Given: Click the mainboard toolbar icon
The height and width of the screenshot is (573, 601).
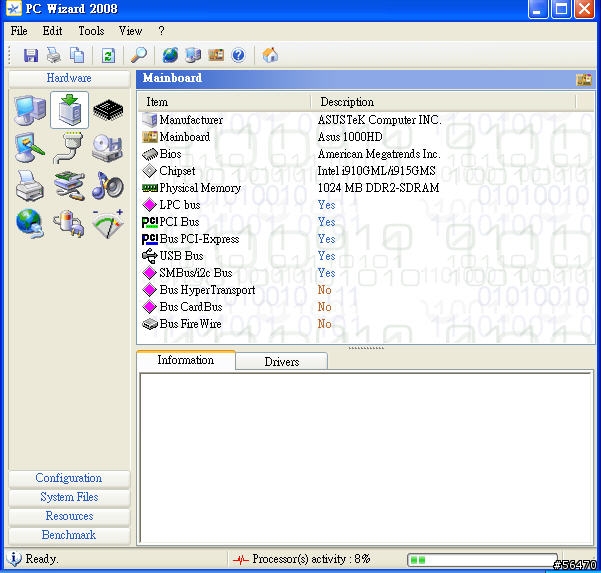Looking at the screenshot, I should pos(216,55).
